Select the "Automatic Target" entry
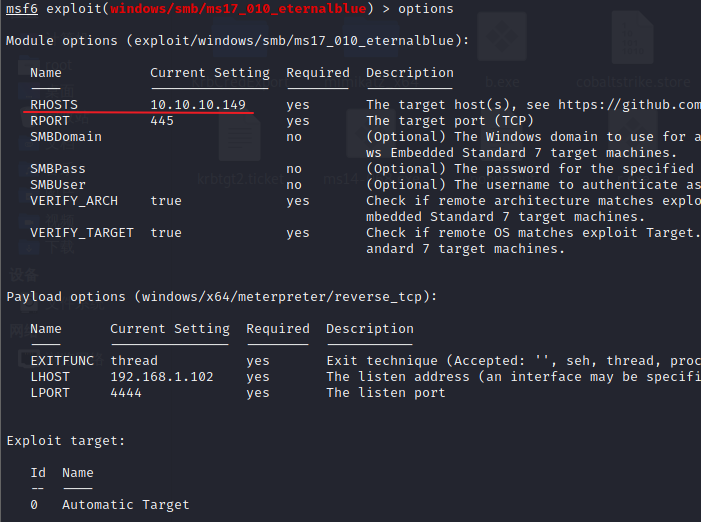 tap(126, 505)
